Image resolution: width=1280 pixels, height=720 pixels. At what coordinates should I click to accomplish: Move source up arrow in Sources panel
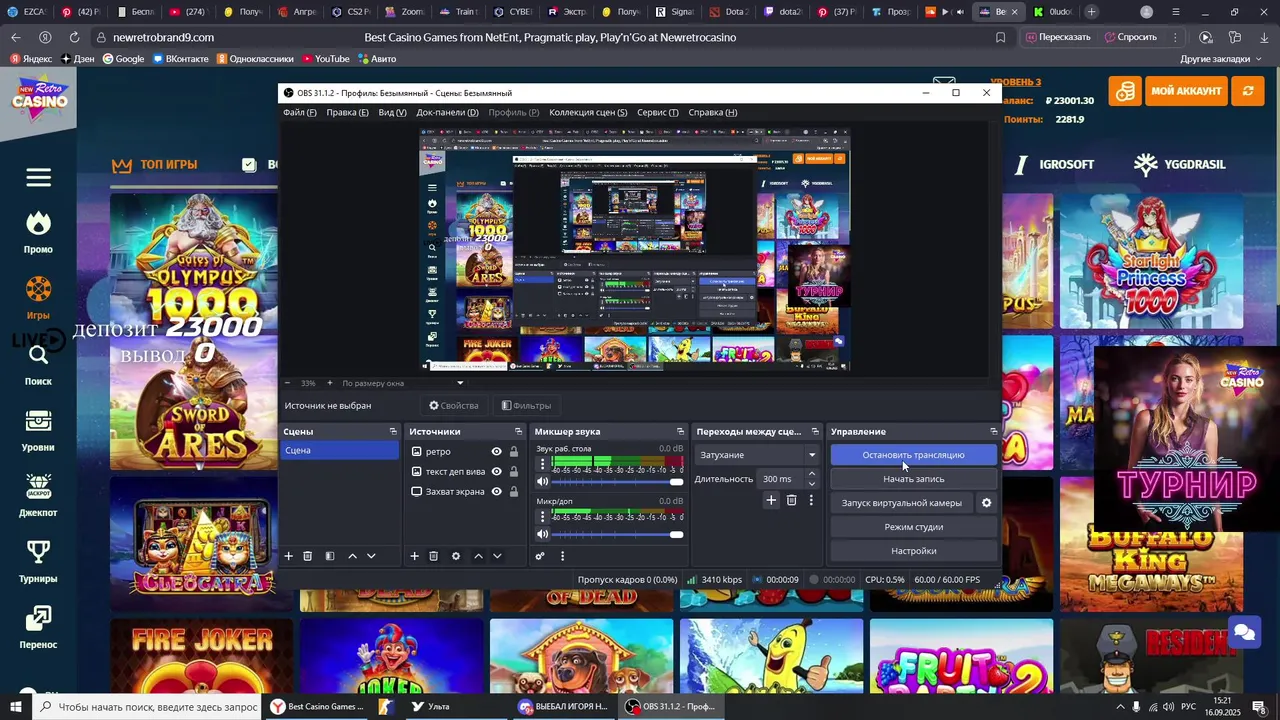pos(478,556)
